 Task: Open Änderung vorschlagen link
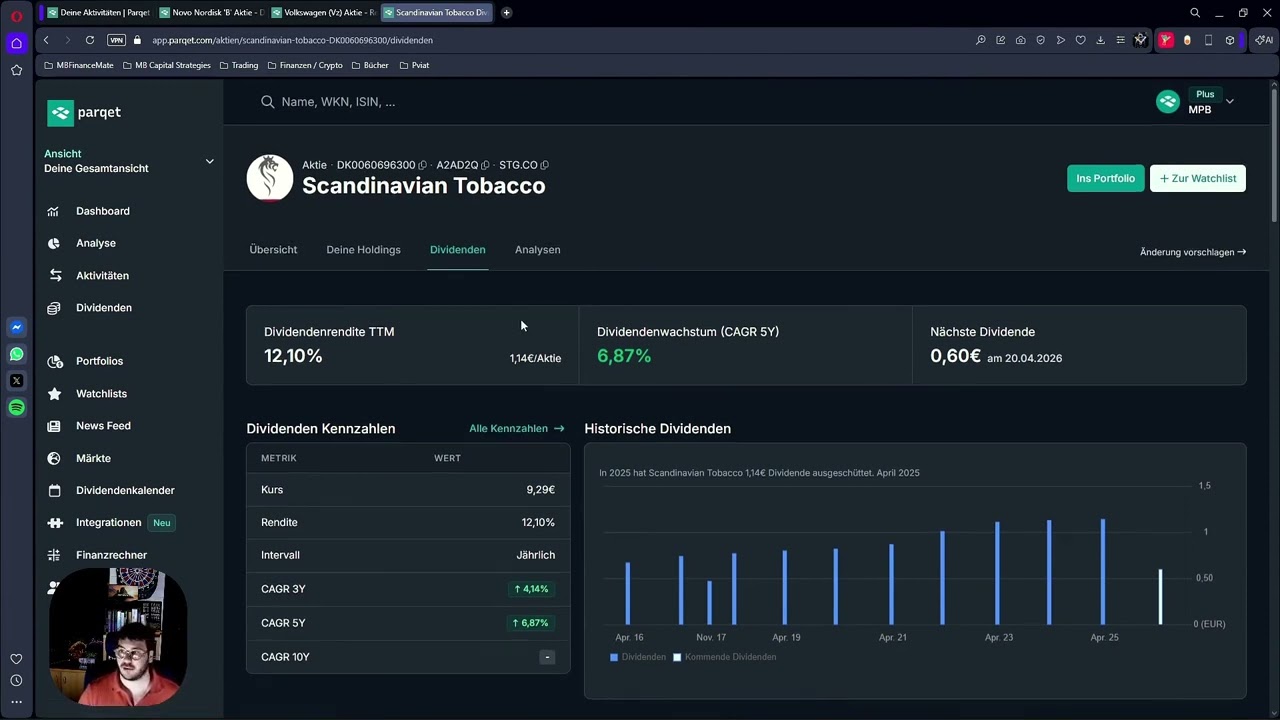click(1193, 252)
